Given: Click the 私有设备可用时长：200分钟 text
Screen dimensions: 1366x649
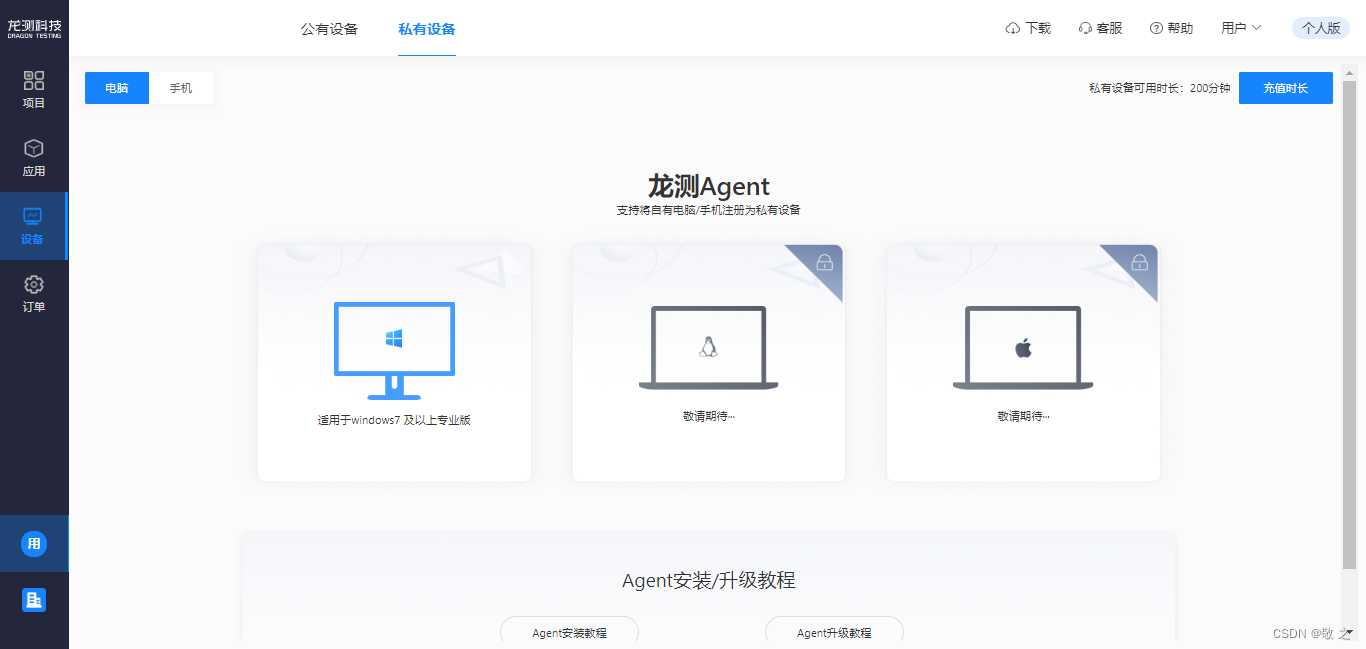Looking at the screenshot, I should [x=1160, y=88].
